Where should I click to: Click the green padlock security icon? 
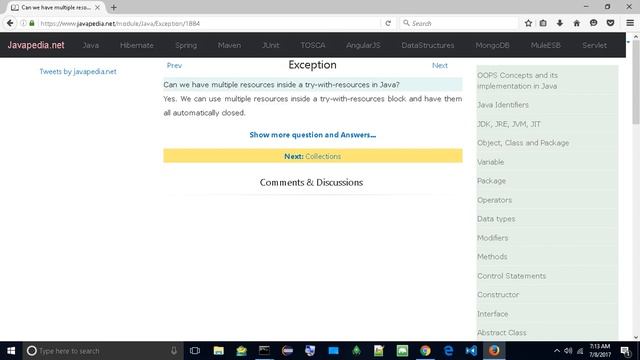pos(32,23)
